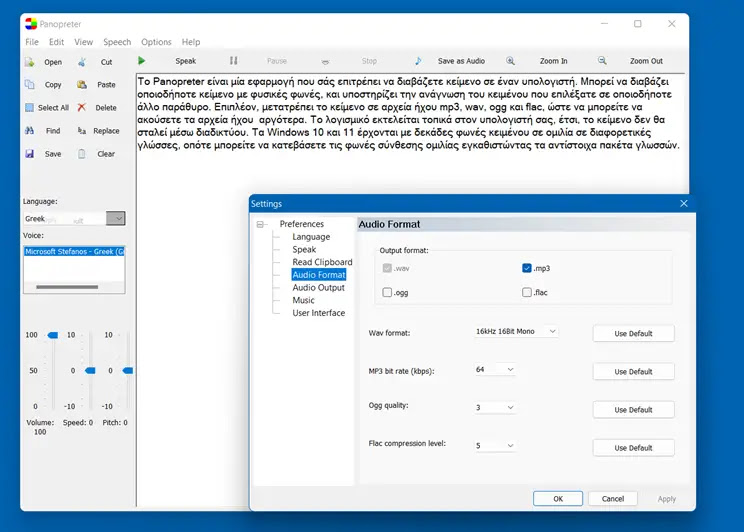The width and height of the screenshot is (744, 532).
Task: Toggle the .mp3 output format checkbox
Action: [x=527, y=268]
